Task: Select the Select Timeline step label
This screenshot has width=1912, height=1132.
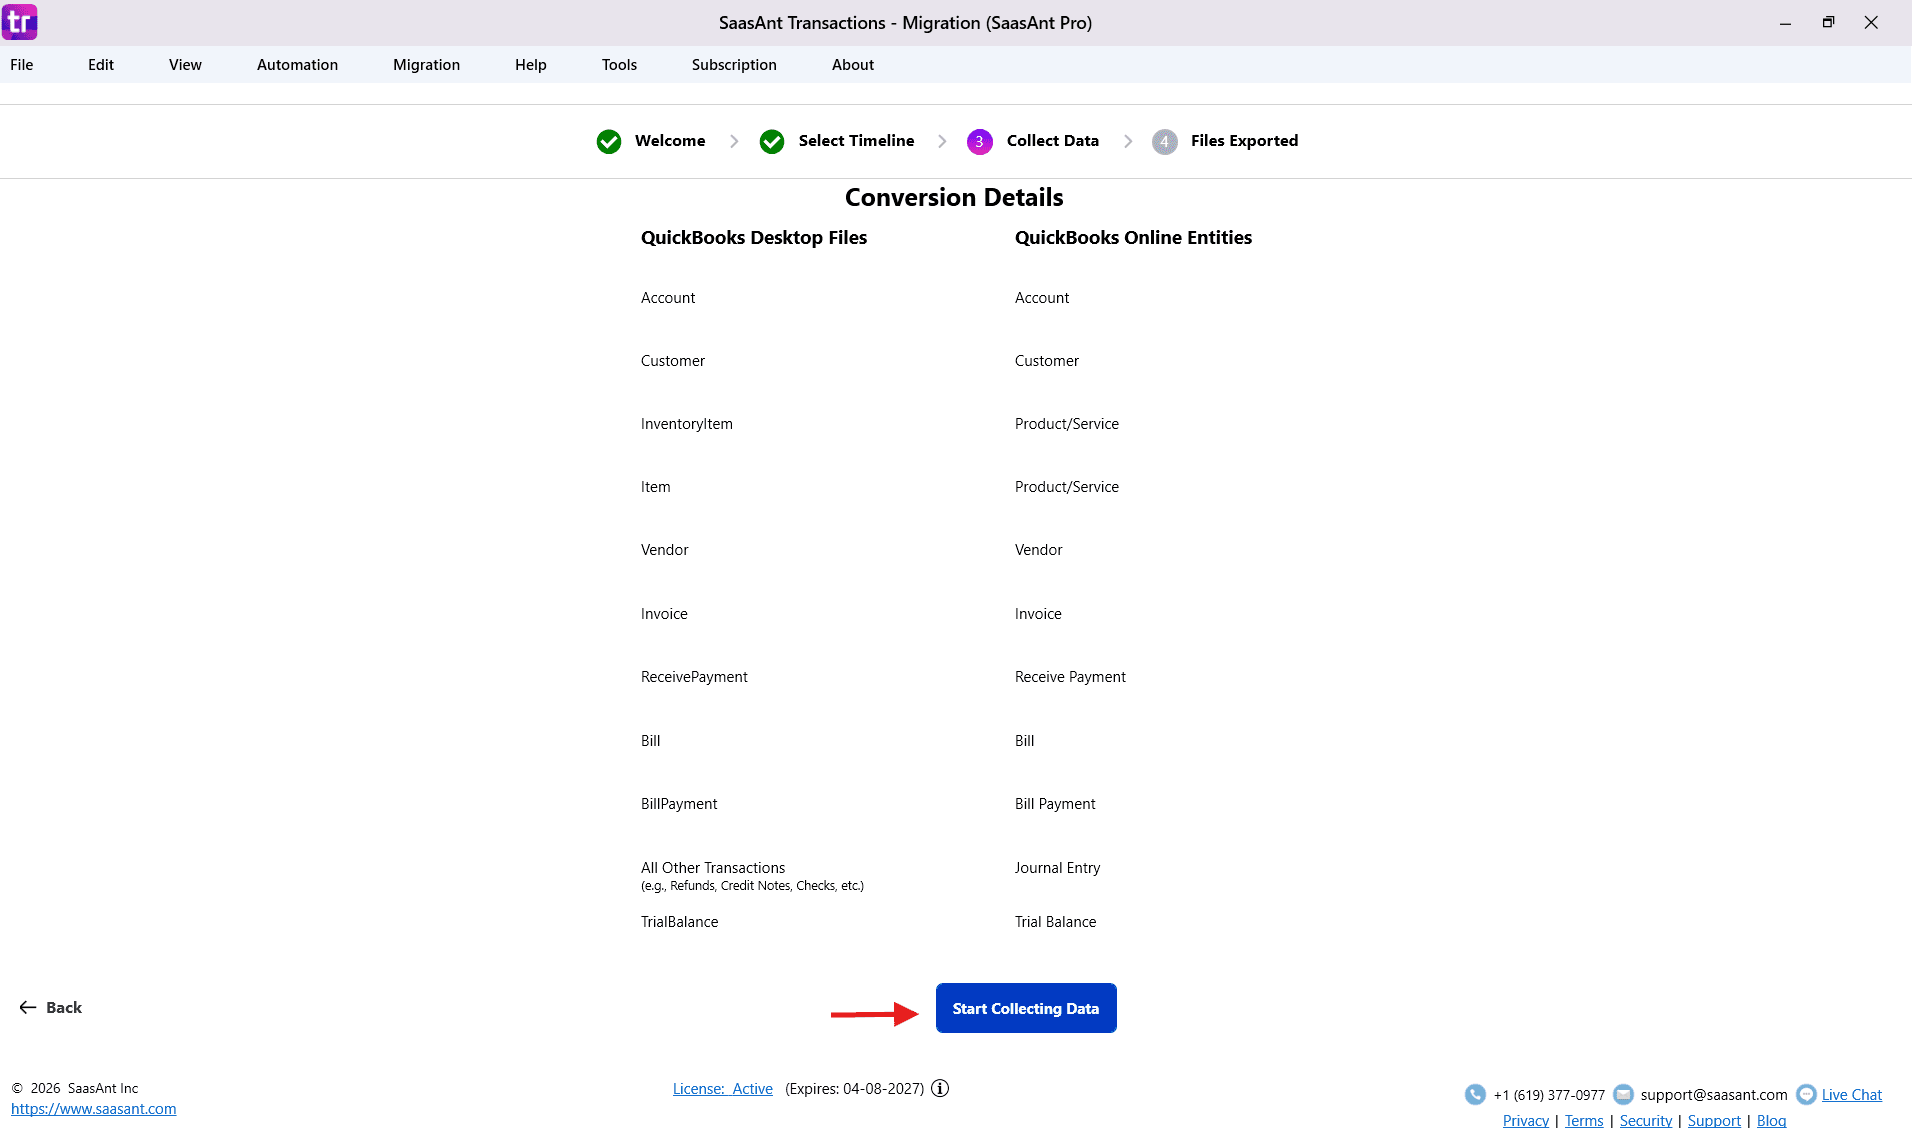Action: click(x=856, y=141)
